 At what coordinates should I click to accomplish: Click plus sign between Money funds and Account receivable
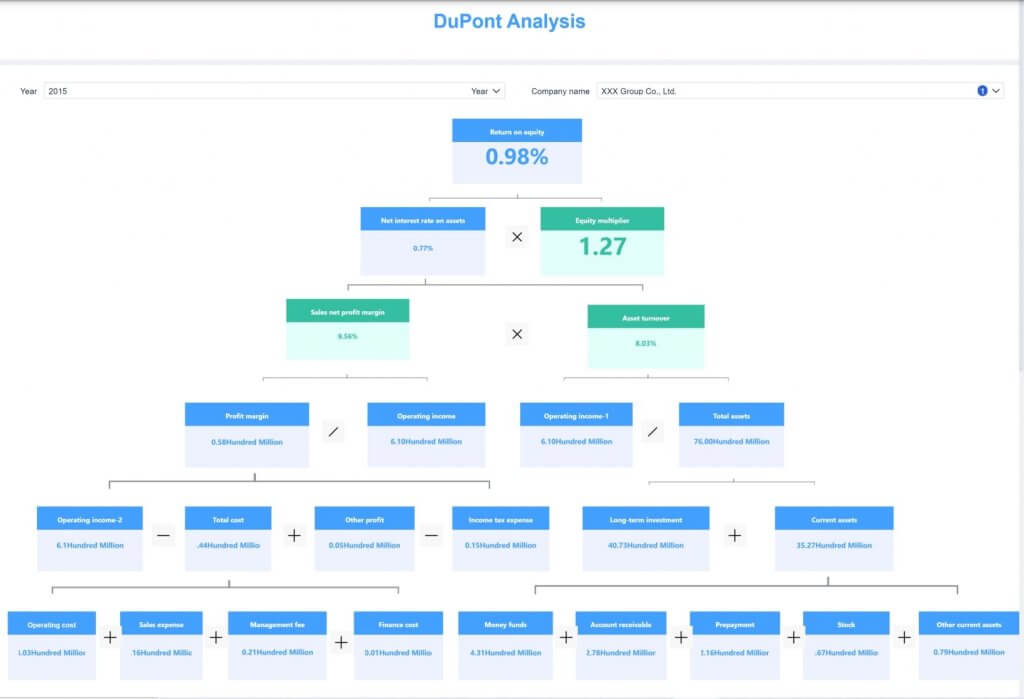566,637
